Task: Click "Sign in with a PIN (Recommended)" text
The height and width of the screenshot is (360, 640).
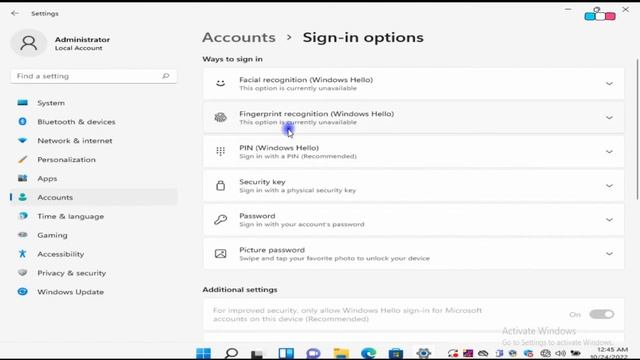Action: [x=298, y=156]
